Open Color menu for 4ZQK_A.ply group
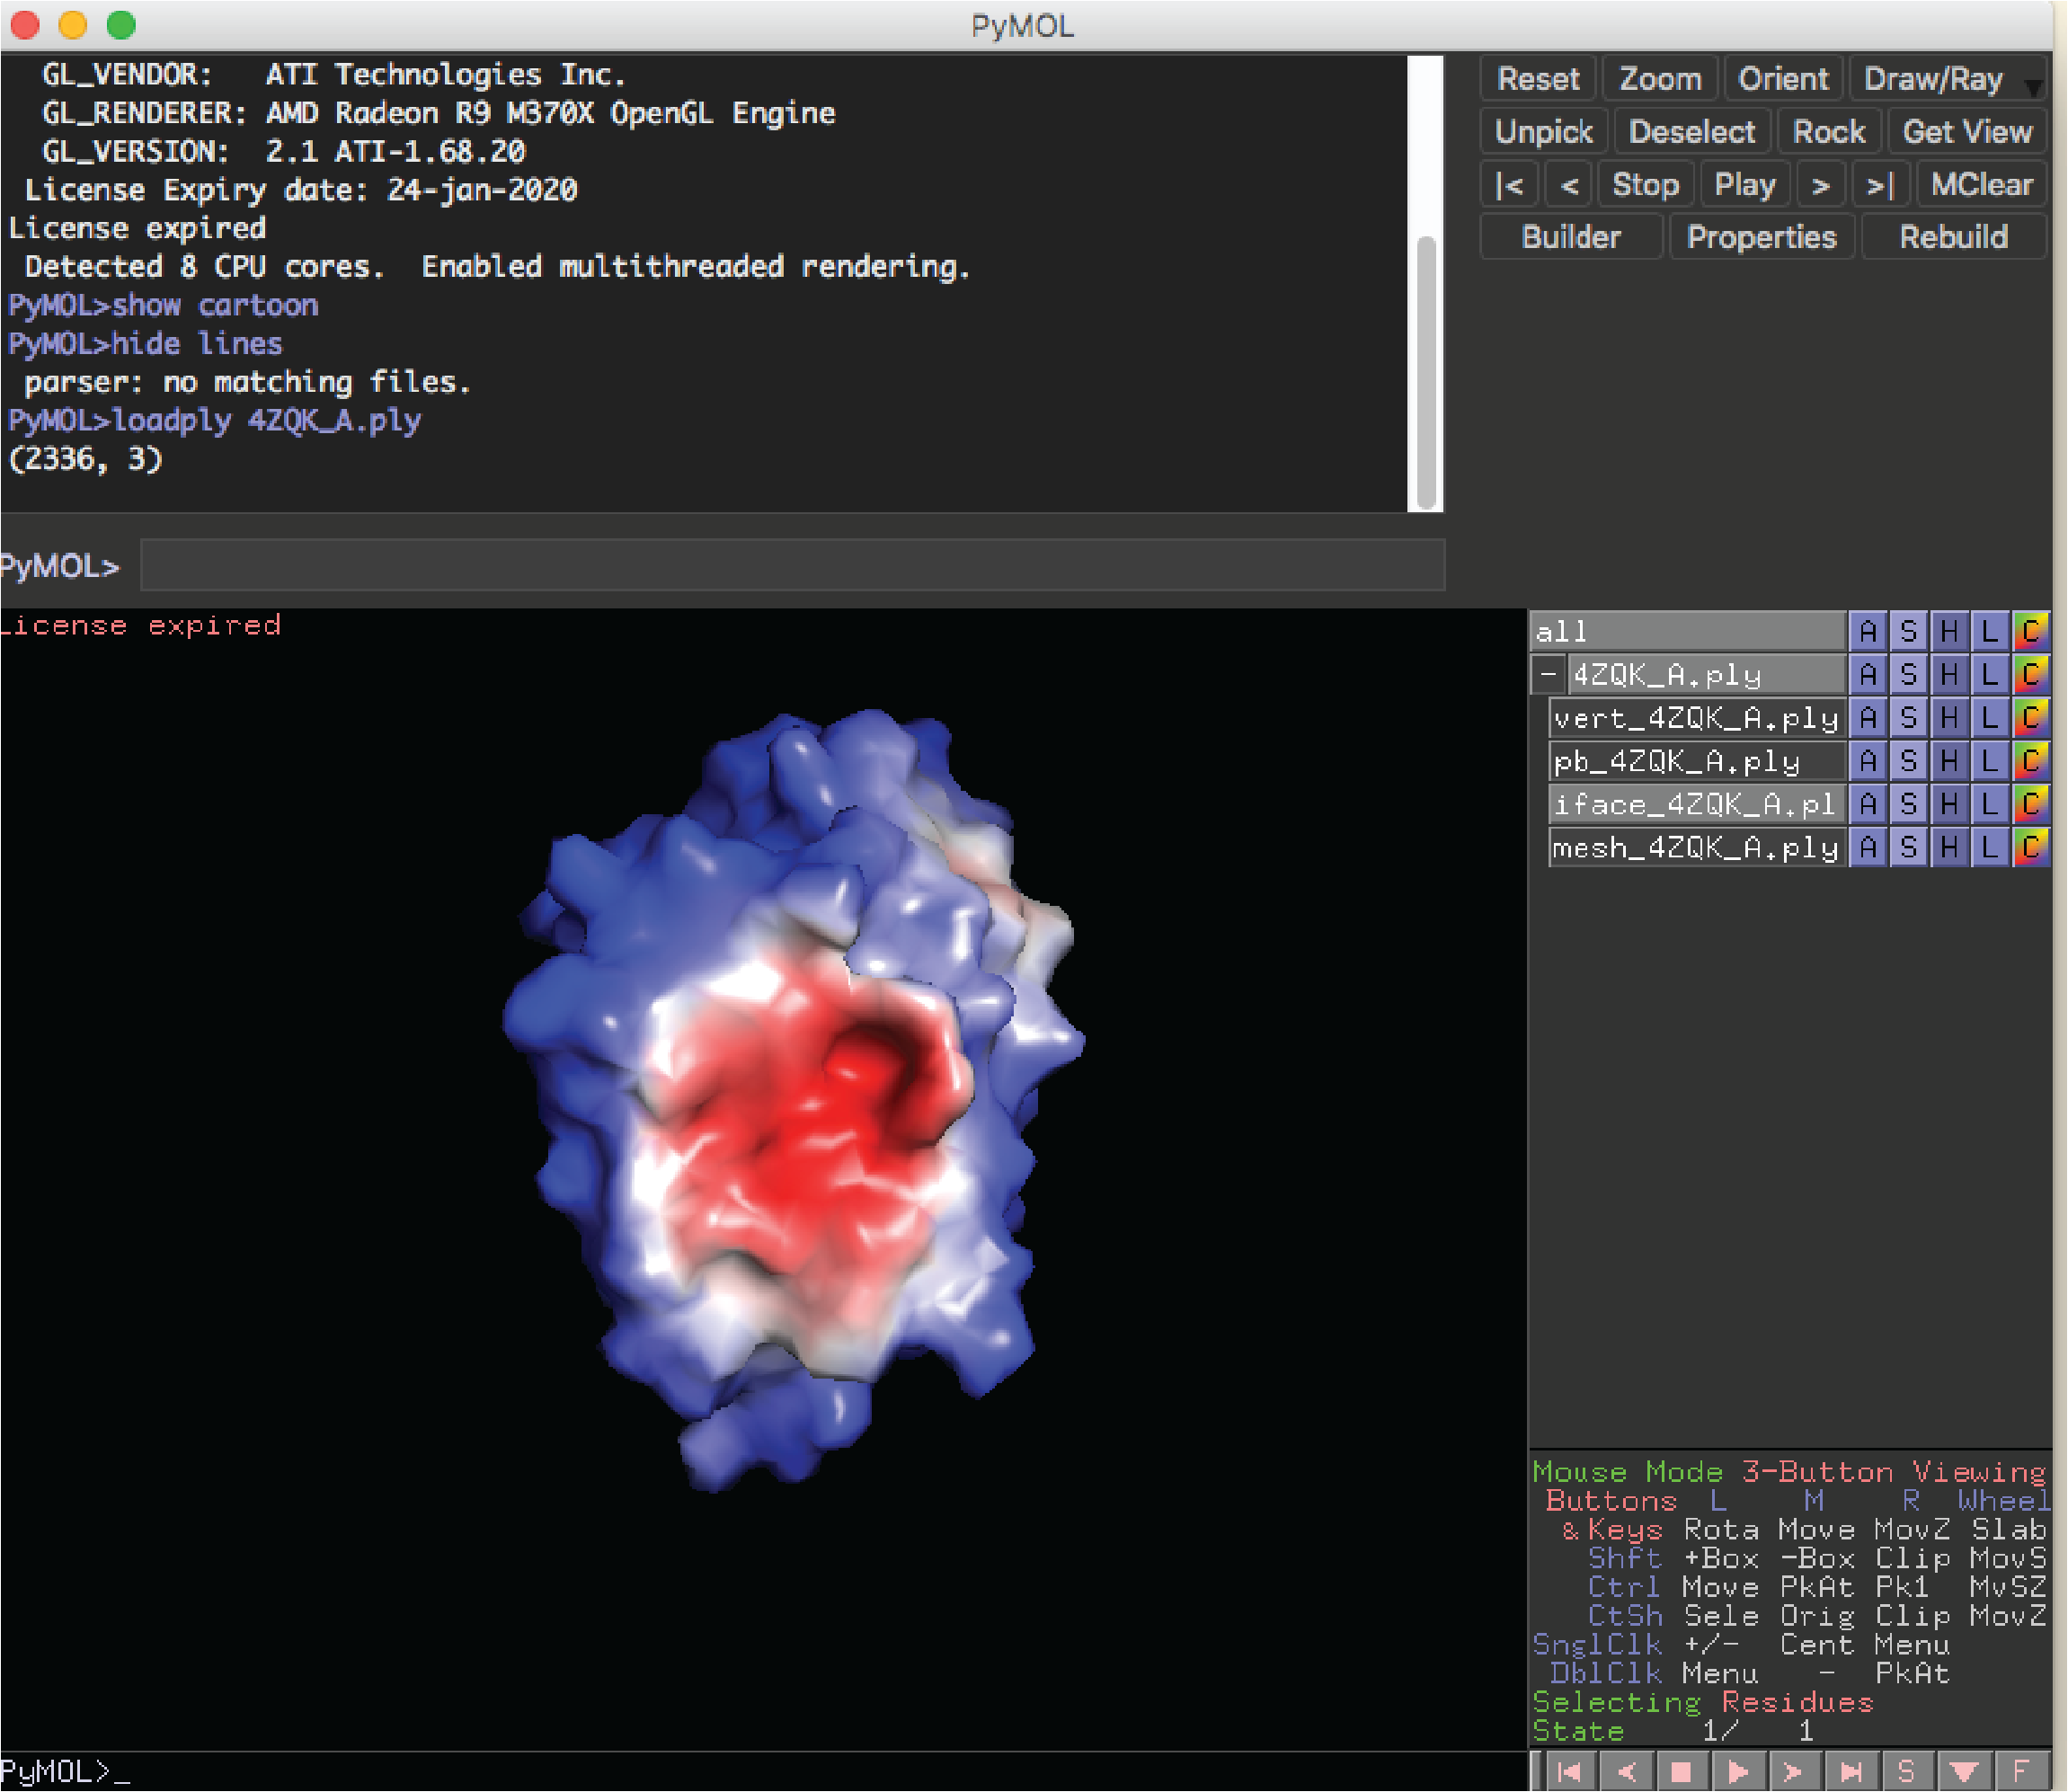The image size is (2068, 1792). click(2031, 675)
